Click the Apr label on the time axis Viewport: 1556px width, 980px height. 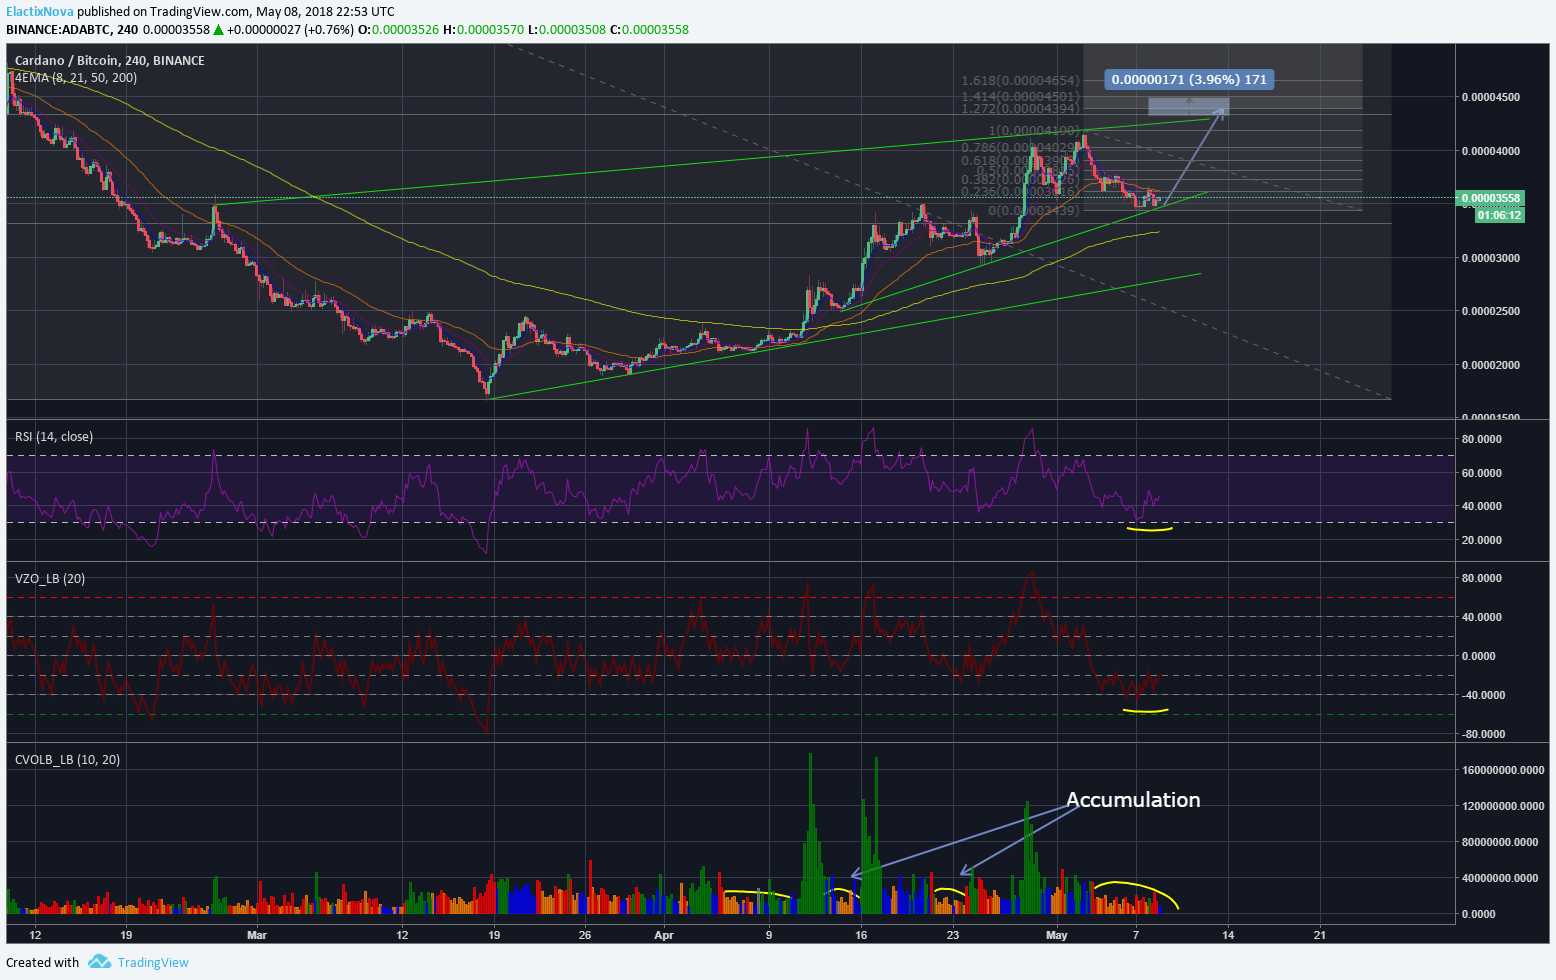664,936
